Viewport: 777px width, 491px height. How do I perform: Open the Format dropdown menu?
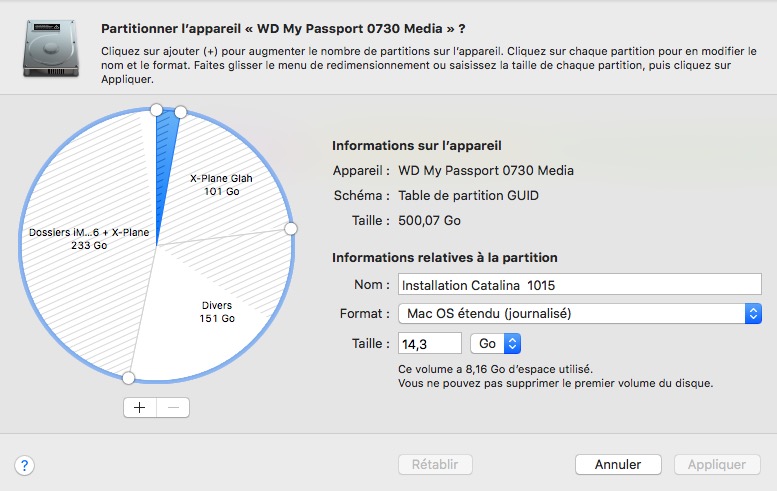pos(580,313)
